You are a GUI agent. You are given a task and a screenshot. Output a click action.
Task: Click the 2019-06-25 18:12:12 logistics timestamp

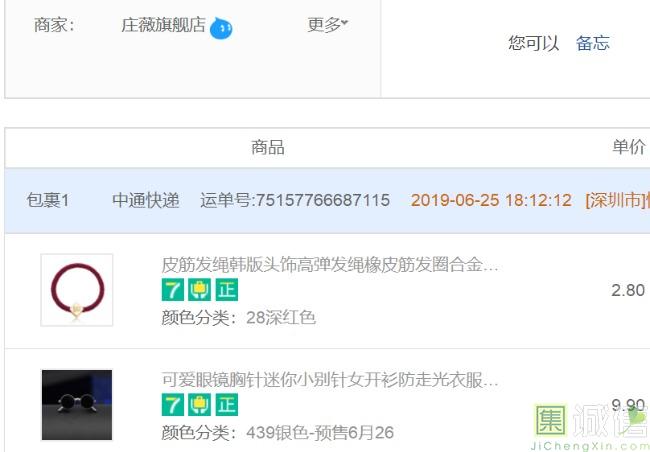click(491, 200)
